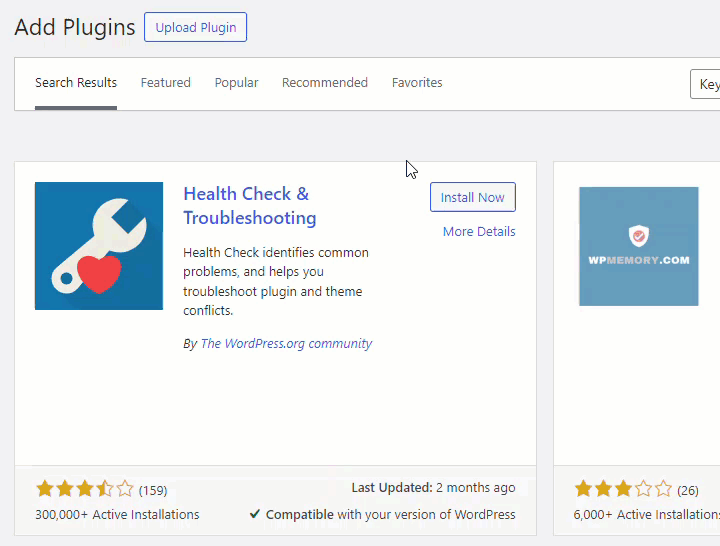Show the Recommended plugins tab

coord(325,83)
